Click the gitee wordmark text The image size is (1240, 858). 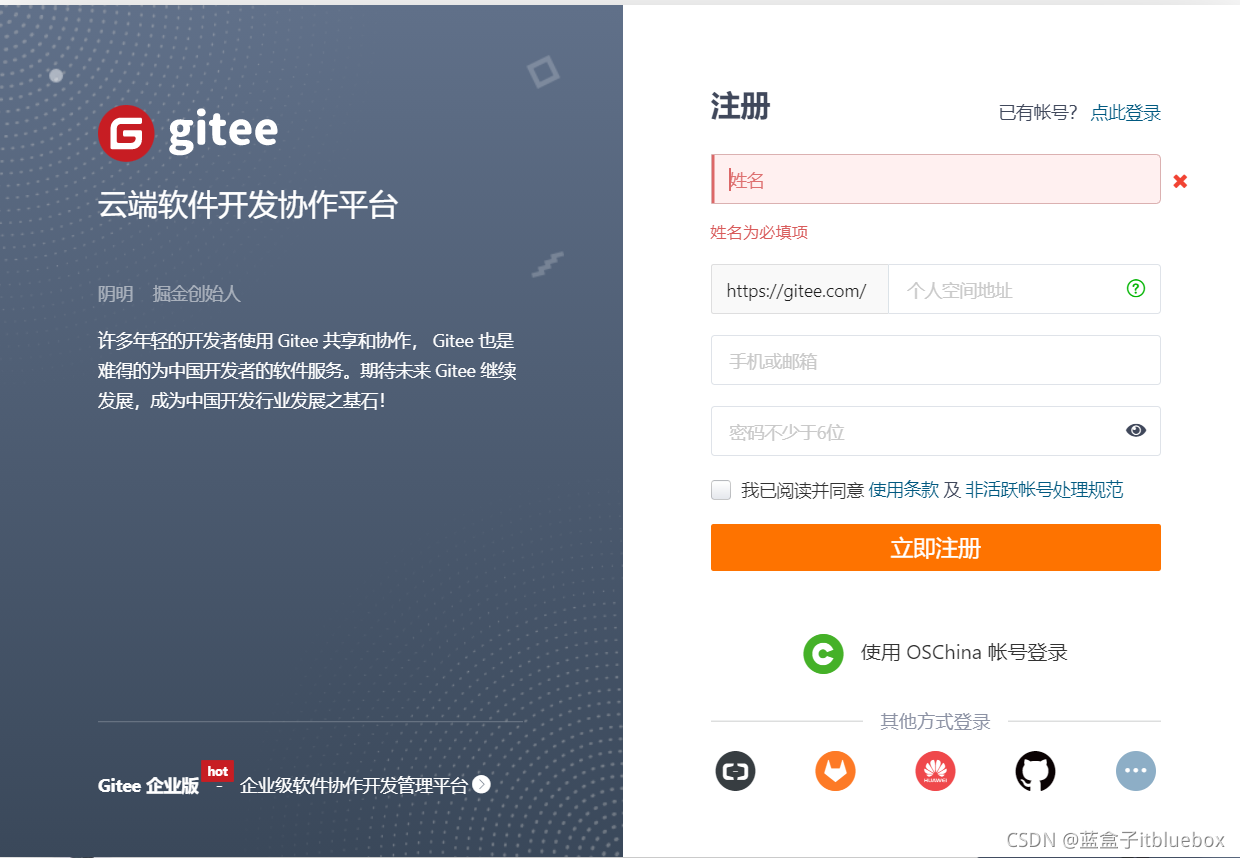pyautogui.click(x=223, y=131)
